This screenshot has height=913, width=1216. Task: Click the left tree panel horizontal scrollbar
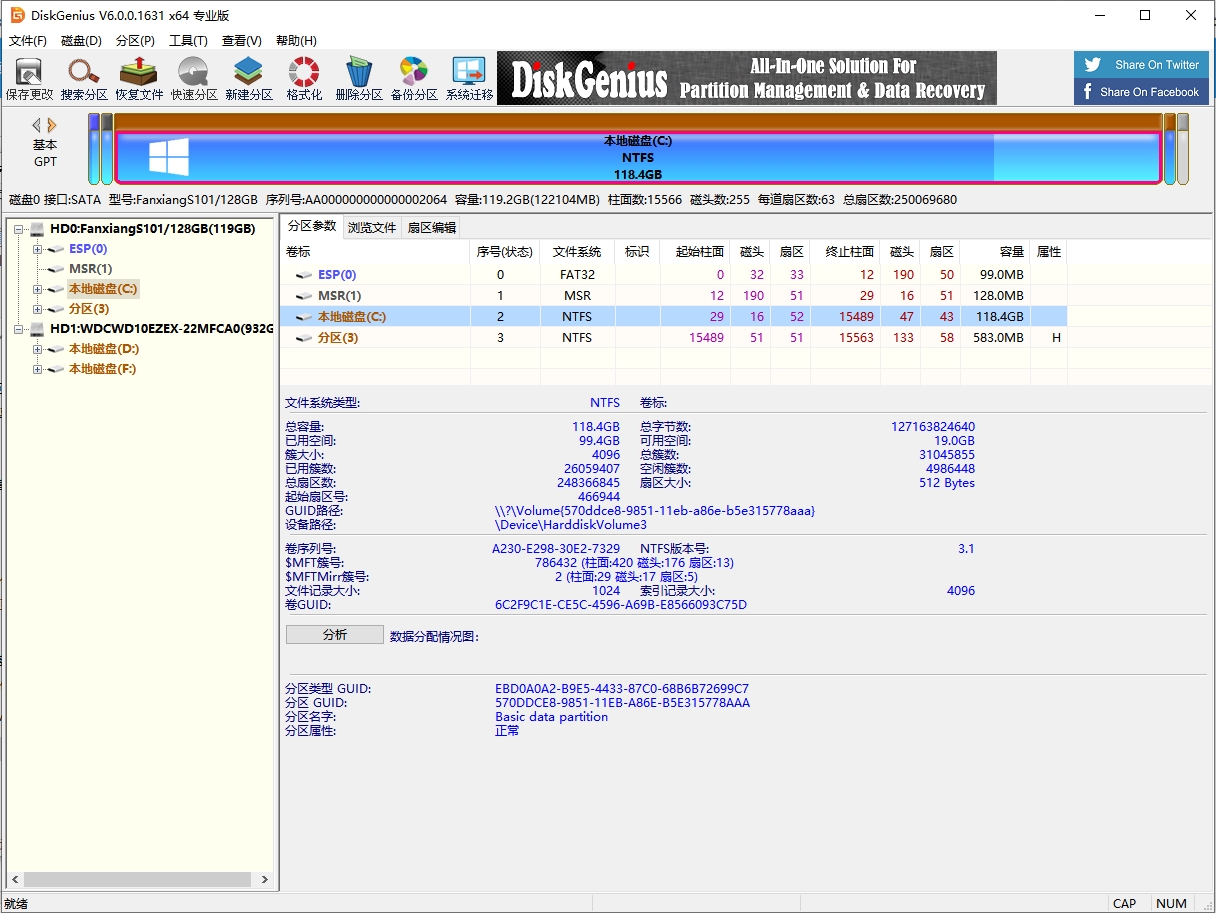click(138, 880)
